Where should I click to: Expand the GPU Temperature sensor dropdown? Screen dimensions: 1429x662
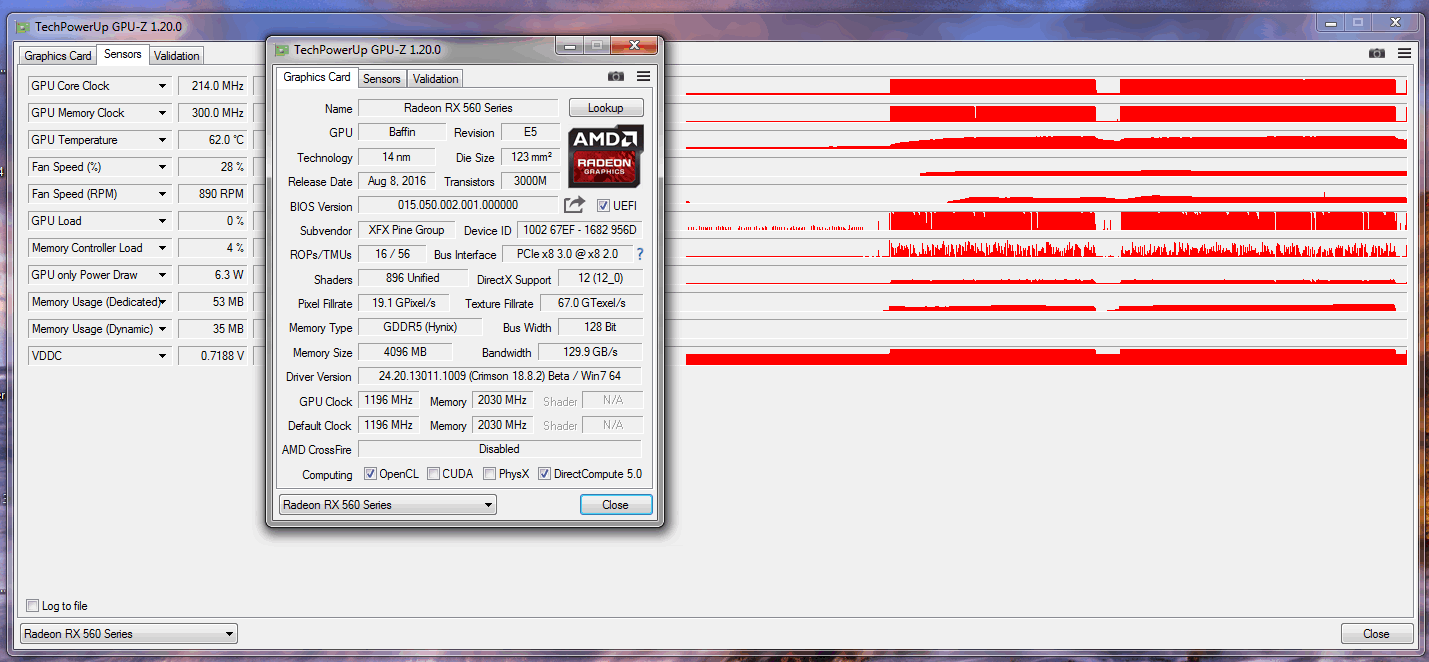(162, 140)
